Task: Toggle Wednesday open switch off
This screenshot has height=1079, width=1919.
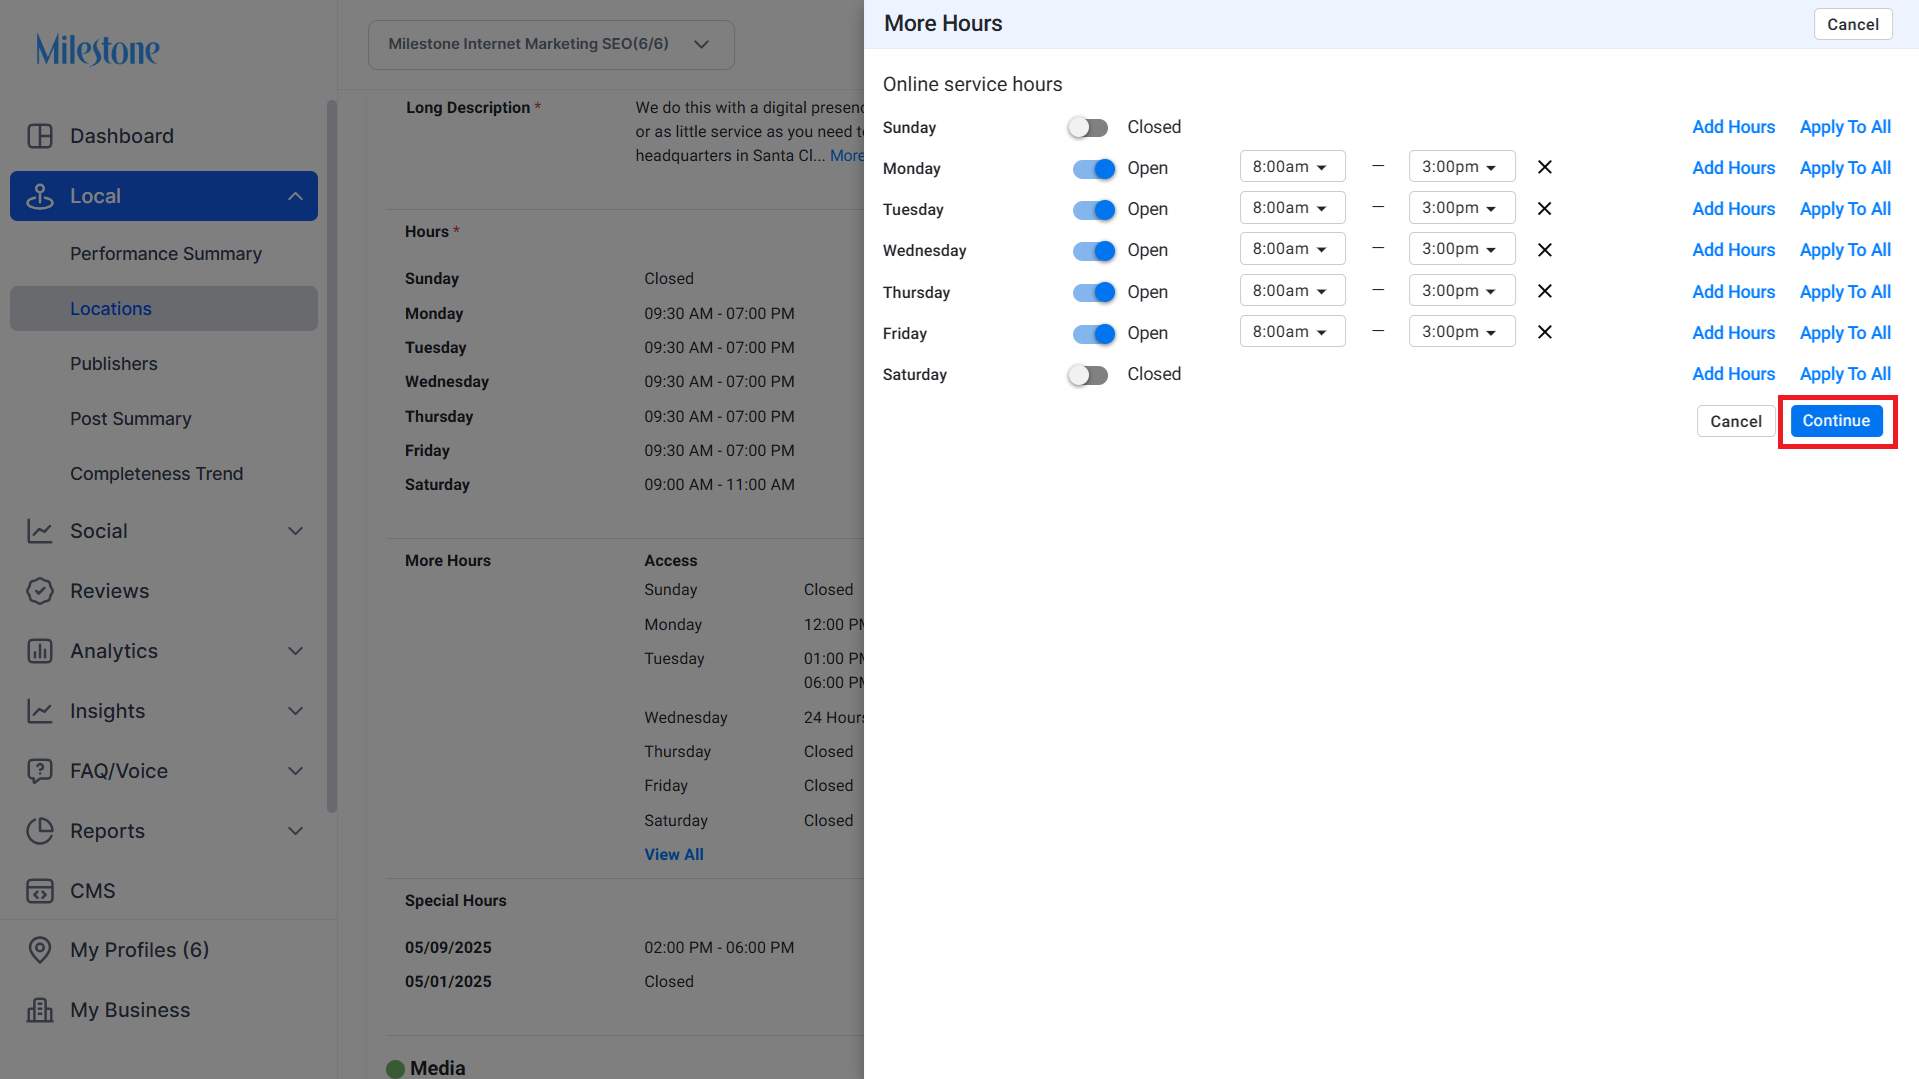Action: pos(1094,251)
